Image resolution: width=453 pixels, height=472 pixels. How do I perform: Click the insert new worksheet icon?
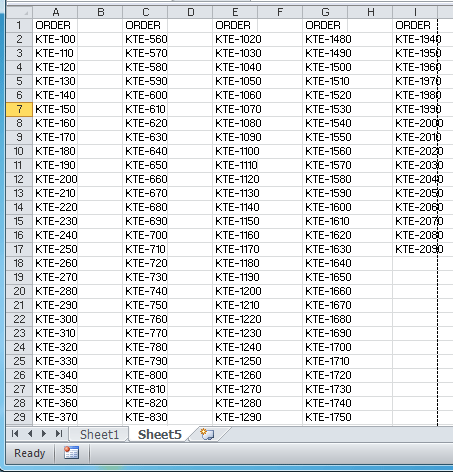click(x=207, y=434)
